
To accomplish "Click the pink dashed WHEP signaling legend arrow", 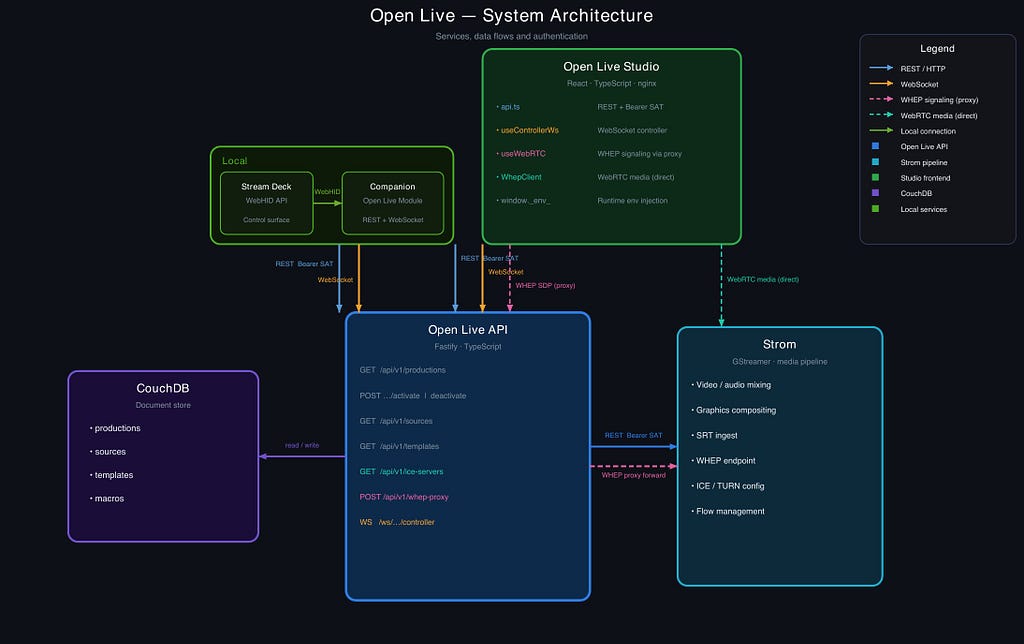I will click(x=881, y=99).
